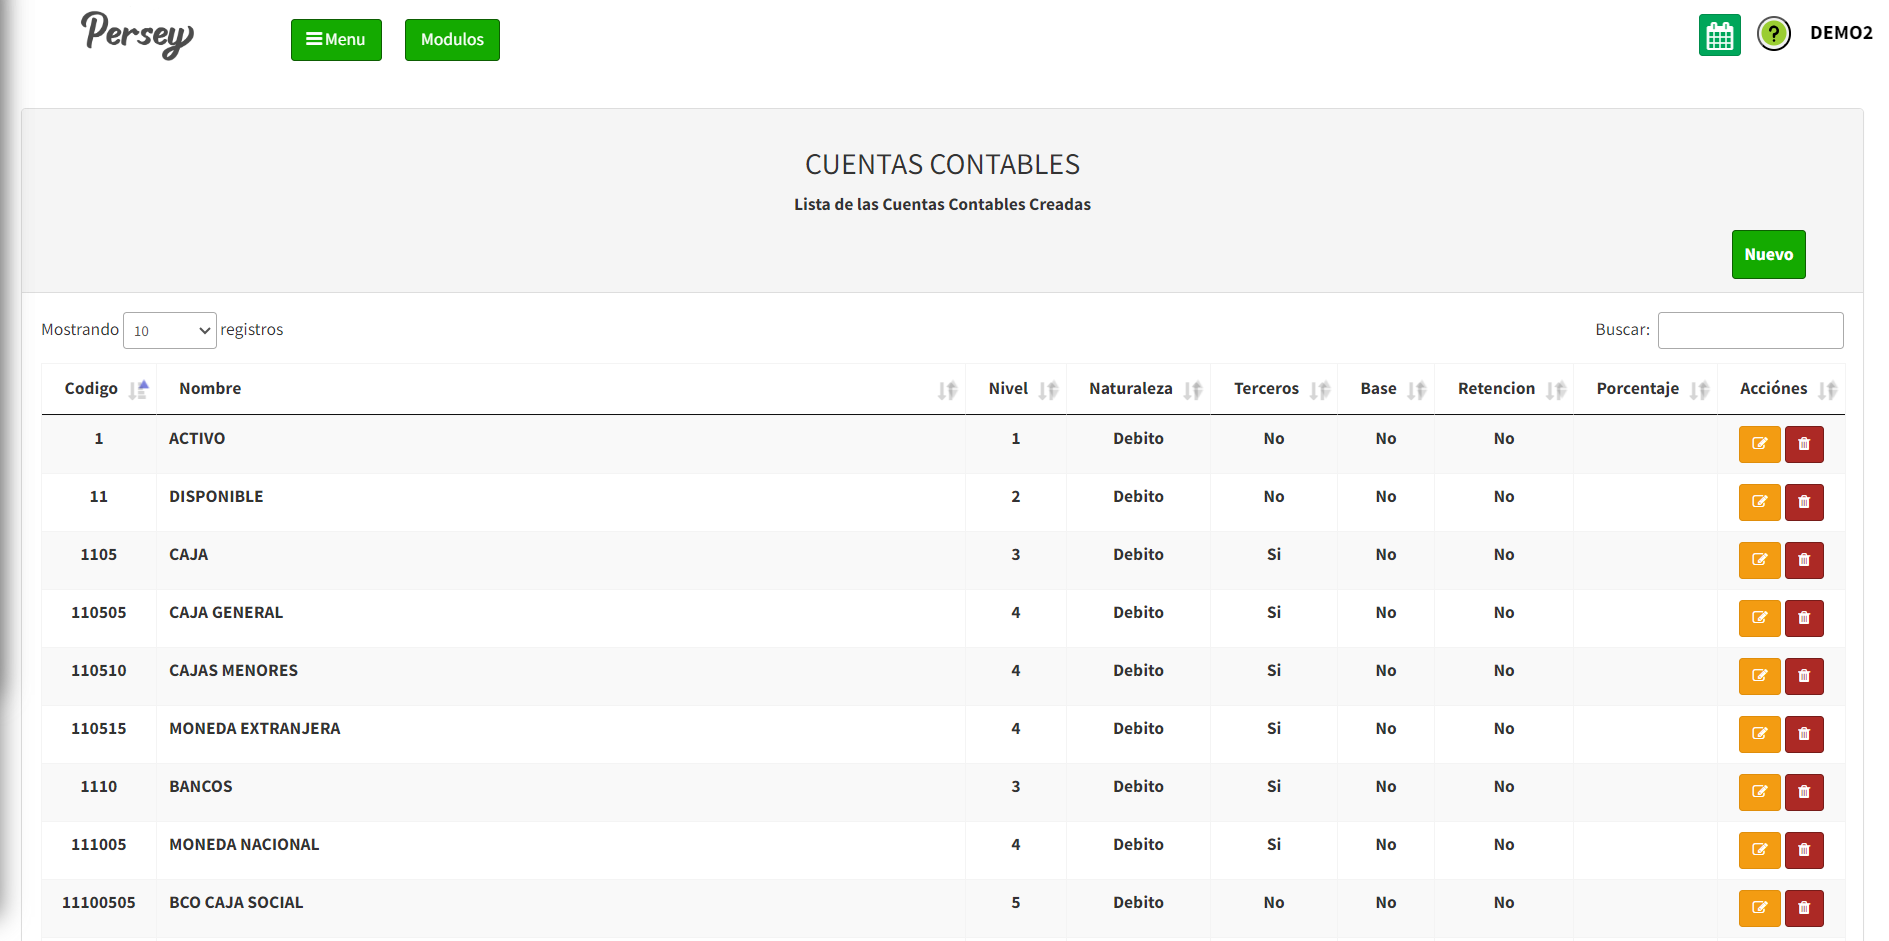Viewport: 1889px width, 941px height.
Task: Click the Nuevo button
Action: (x=1768, y=255)
